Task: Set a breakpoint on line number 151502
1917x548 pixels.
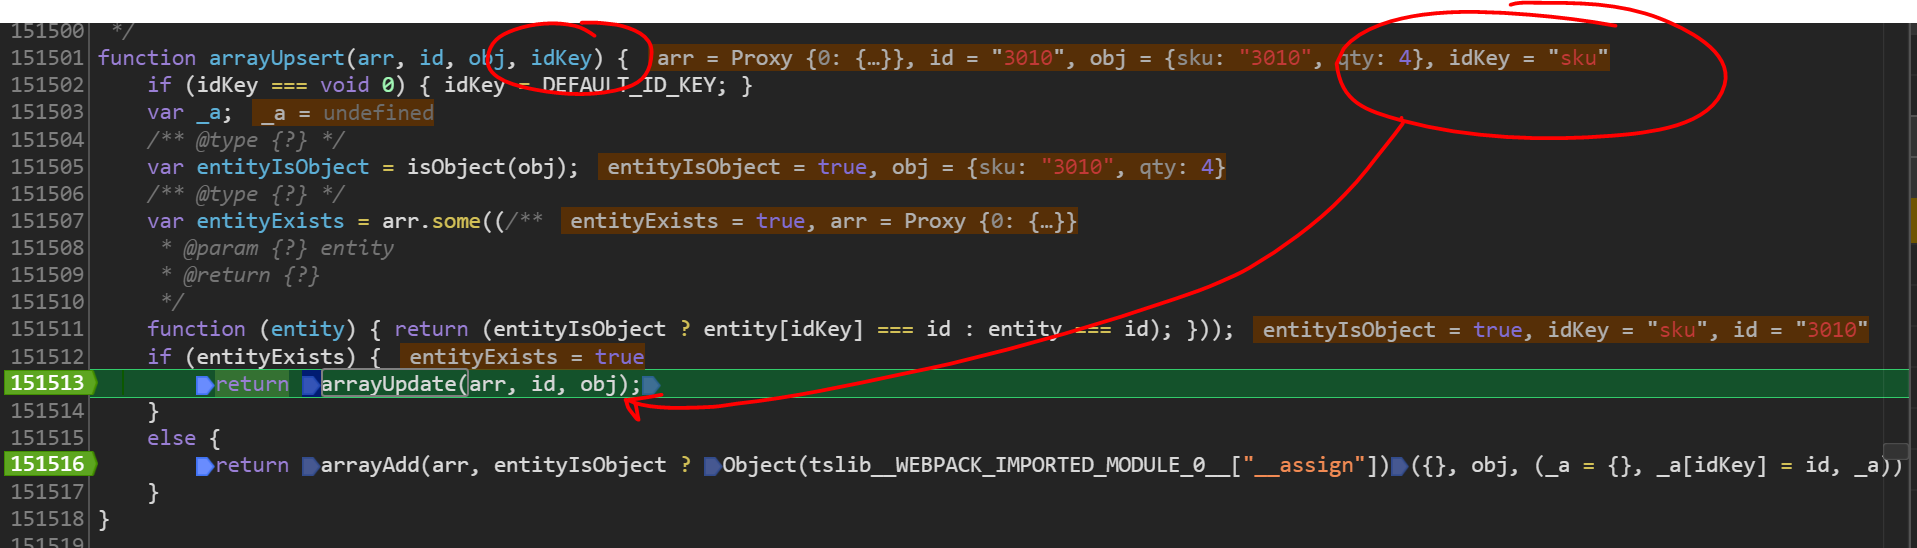Action: pos(47,85)
